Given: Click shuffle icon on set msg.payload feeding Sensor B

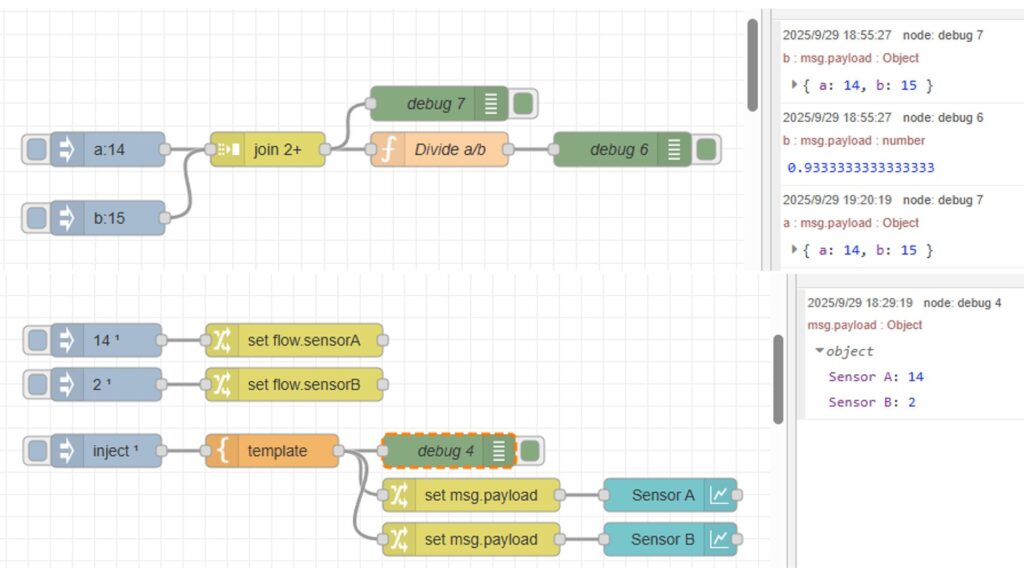Looking at the screenshot, I should tap(399, 539).
